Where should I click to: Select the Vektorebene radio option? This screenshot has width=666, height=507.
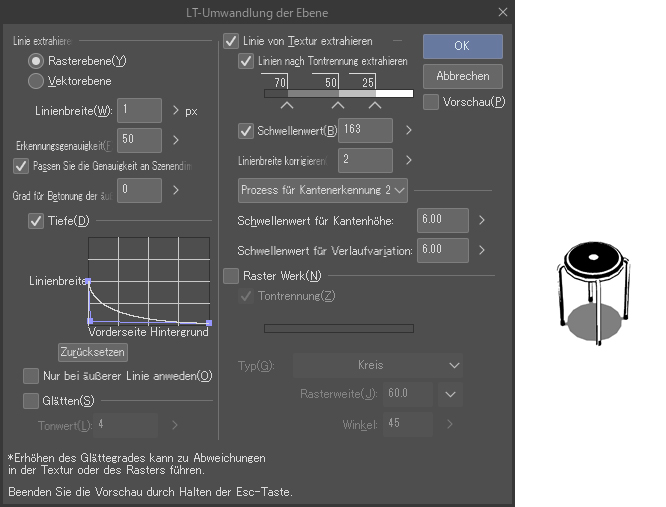coord(36,81)
